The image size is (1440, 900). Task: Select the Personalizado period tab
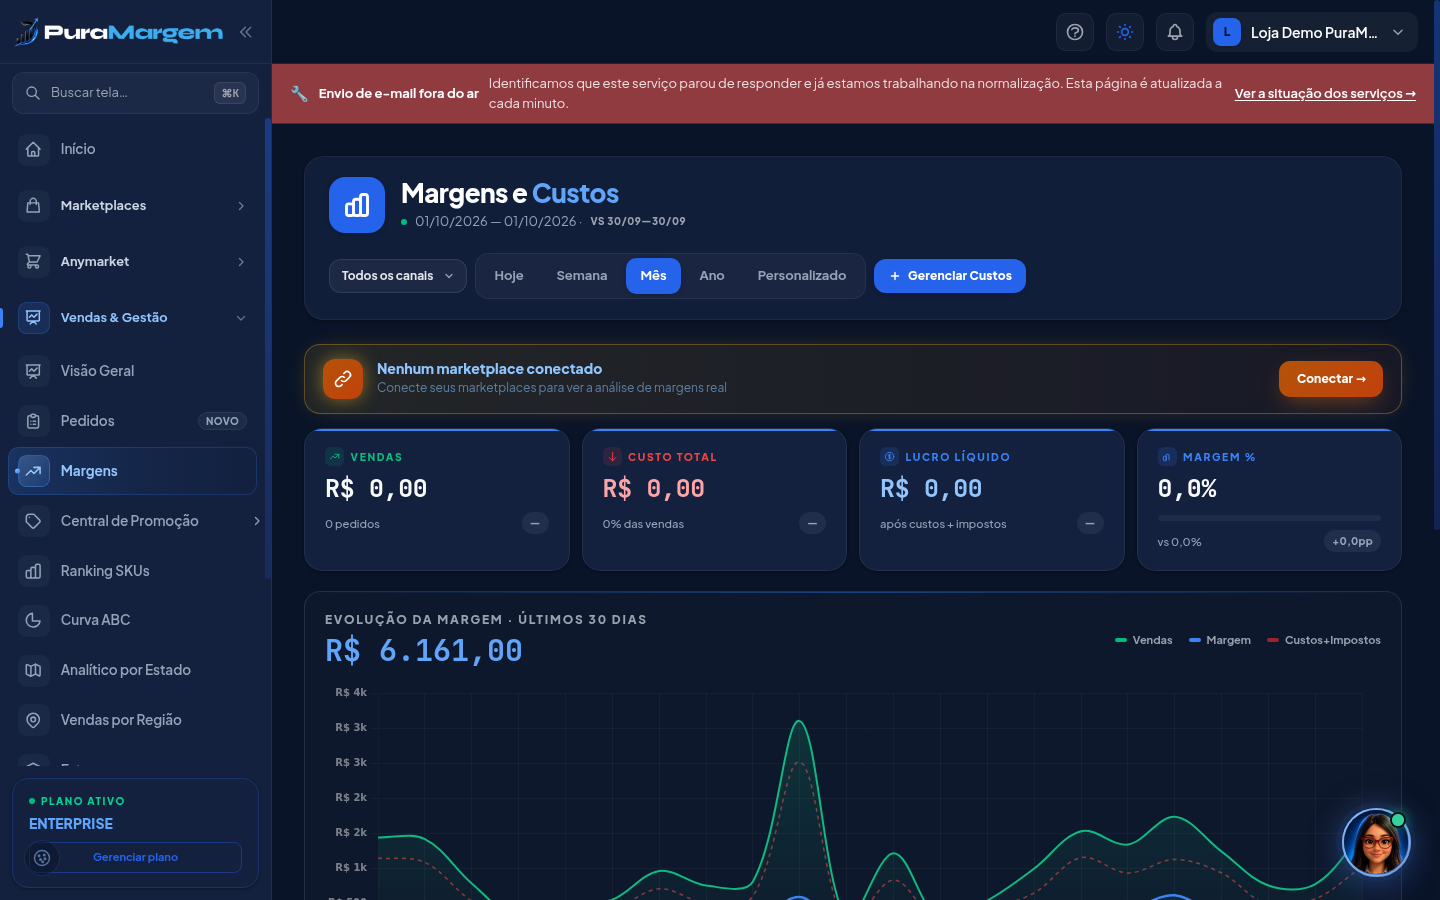tap(802, 276)
